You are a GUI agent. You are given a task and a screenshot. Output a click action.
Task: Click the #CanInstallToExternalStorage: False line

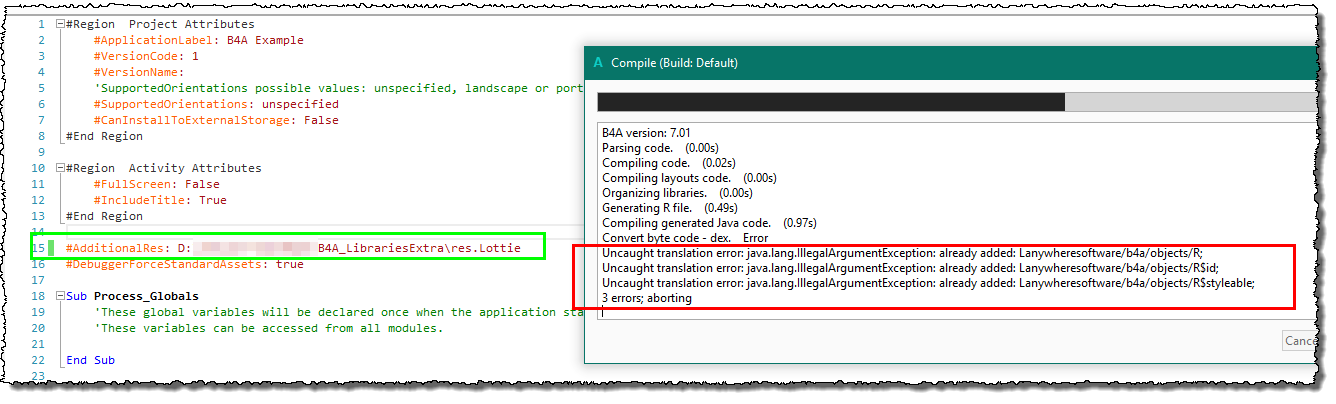pyautogui.click(x=216, y=120)
